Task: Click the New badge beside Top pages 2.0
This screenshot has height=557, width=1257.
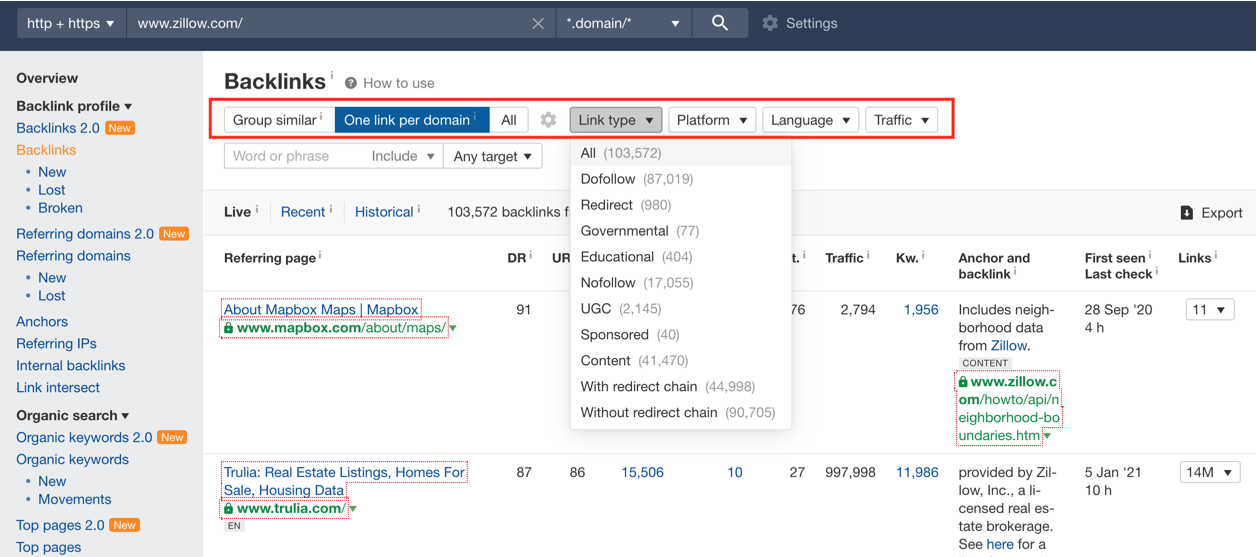Action: pos(124,526)
